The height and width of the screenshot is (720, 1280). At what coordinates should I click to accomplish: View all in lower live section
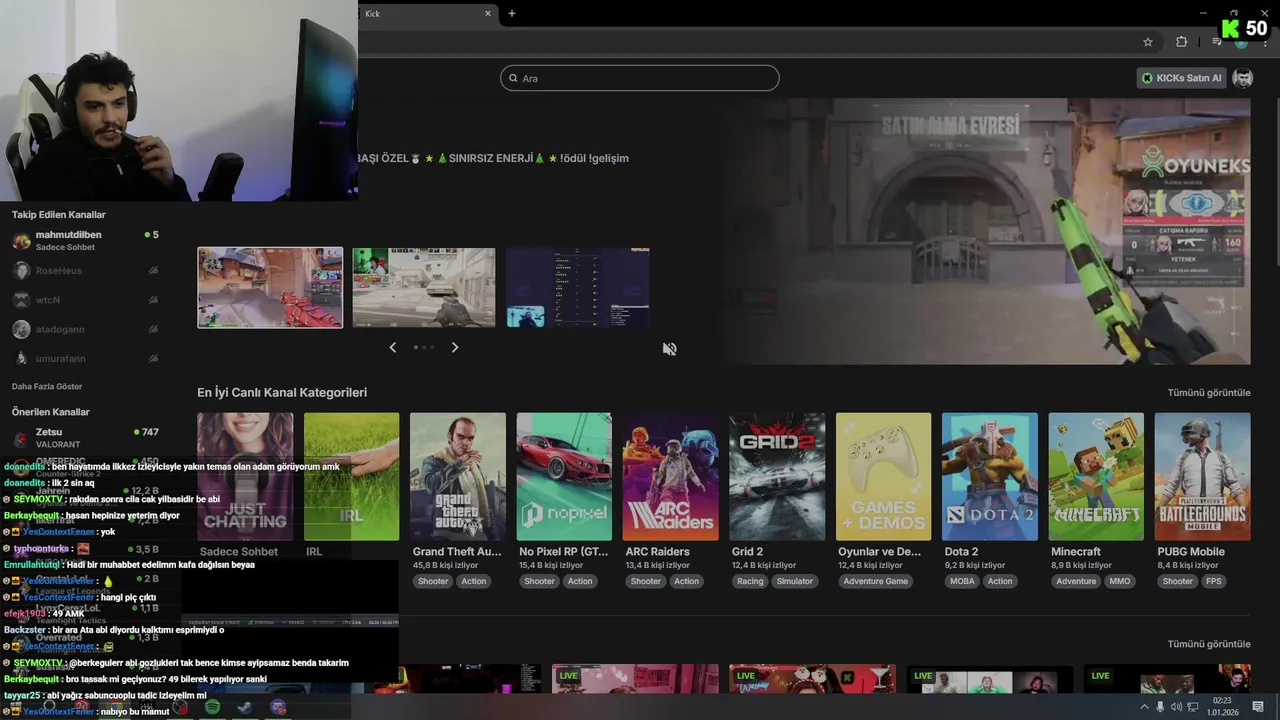click(1209, 644)
